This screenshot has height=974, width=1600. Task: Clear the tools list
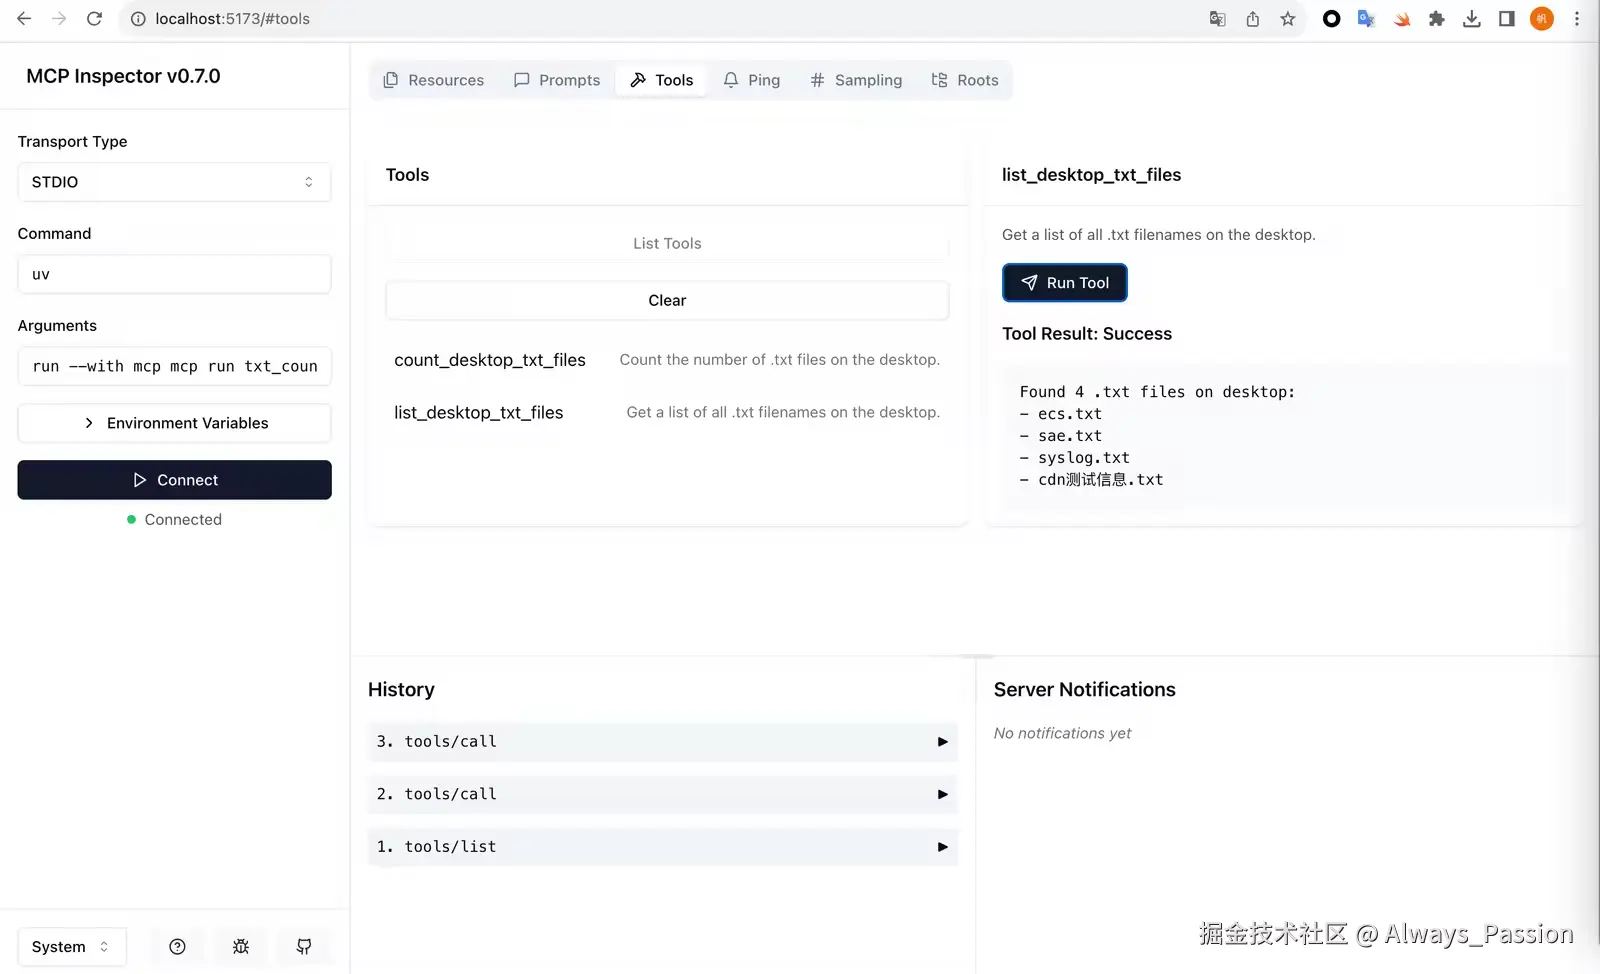point(667,300)
